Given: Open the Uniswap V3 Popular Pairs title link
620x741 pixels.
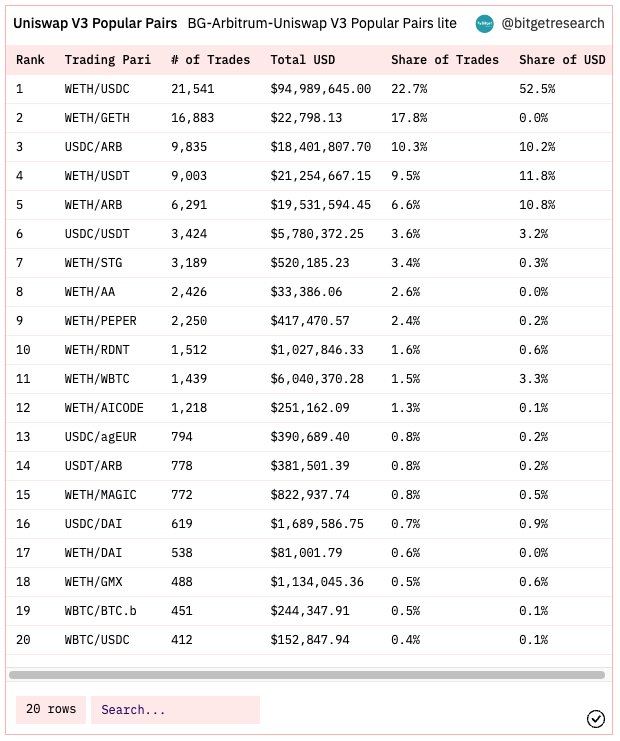Looking at the screenshot, I should click(95, 23).
